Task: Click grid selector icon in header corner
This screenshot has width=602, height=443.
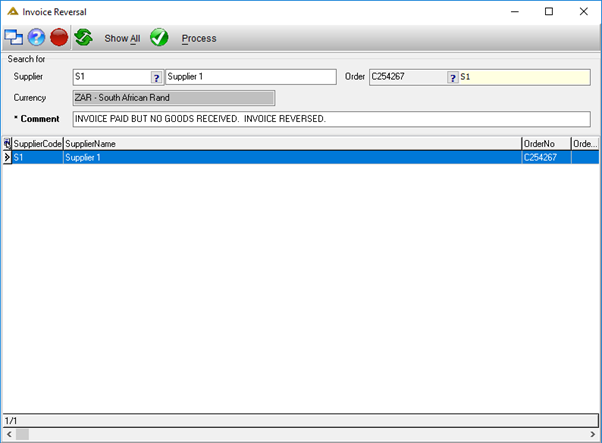Action: pos(7,144)
